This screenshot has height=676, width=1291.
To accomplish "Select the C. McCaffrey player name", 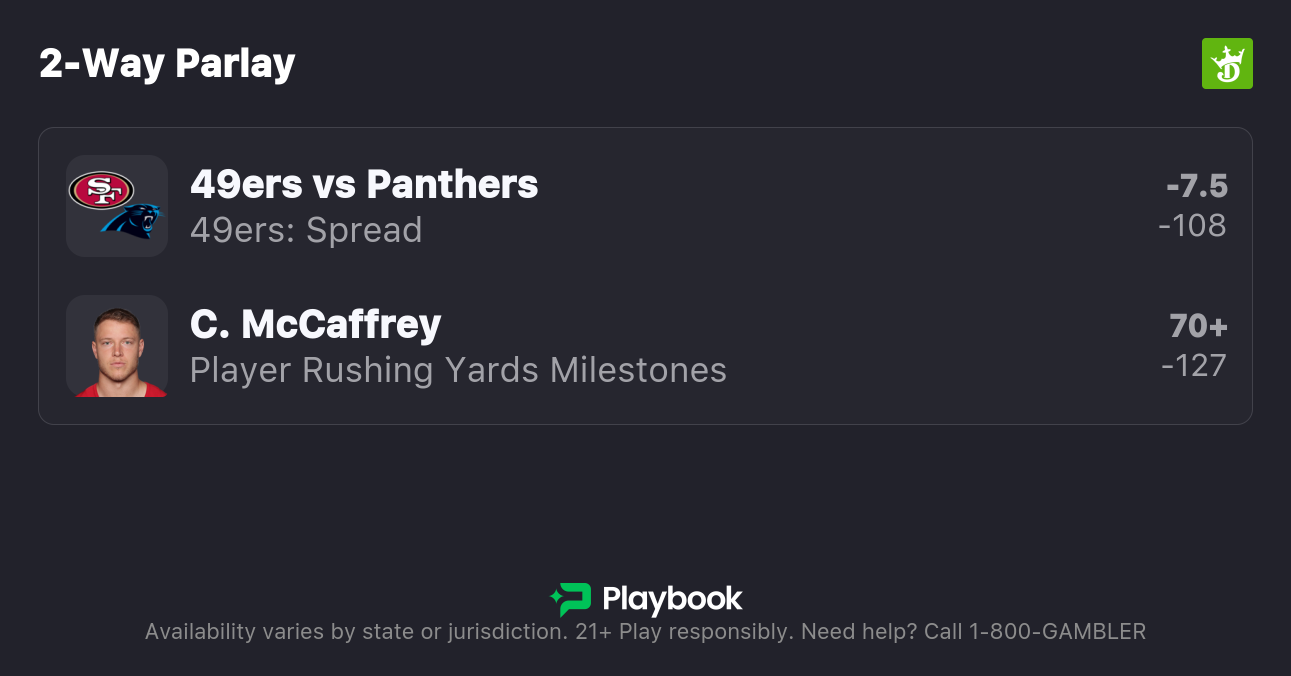I will click(315, 325).
